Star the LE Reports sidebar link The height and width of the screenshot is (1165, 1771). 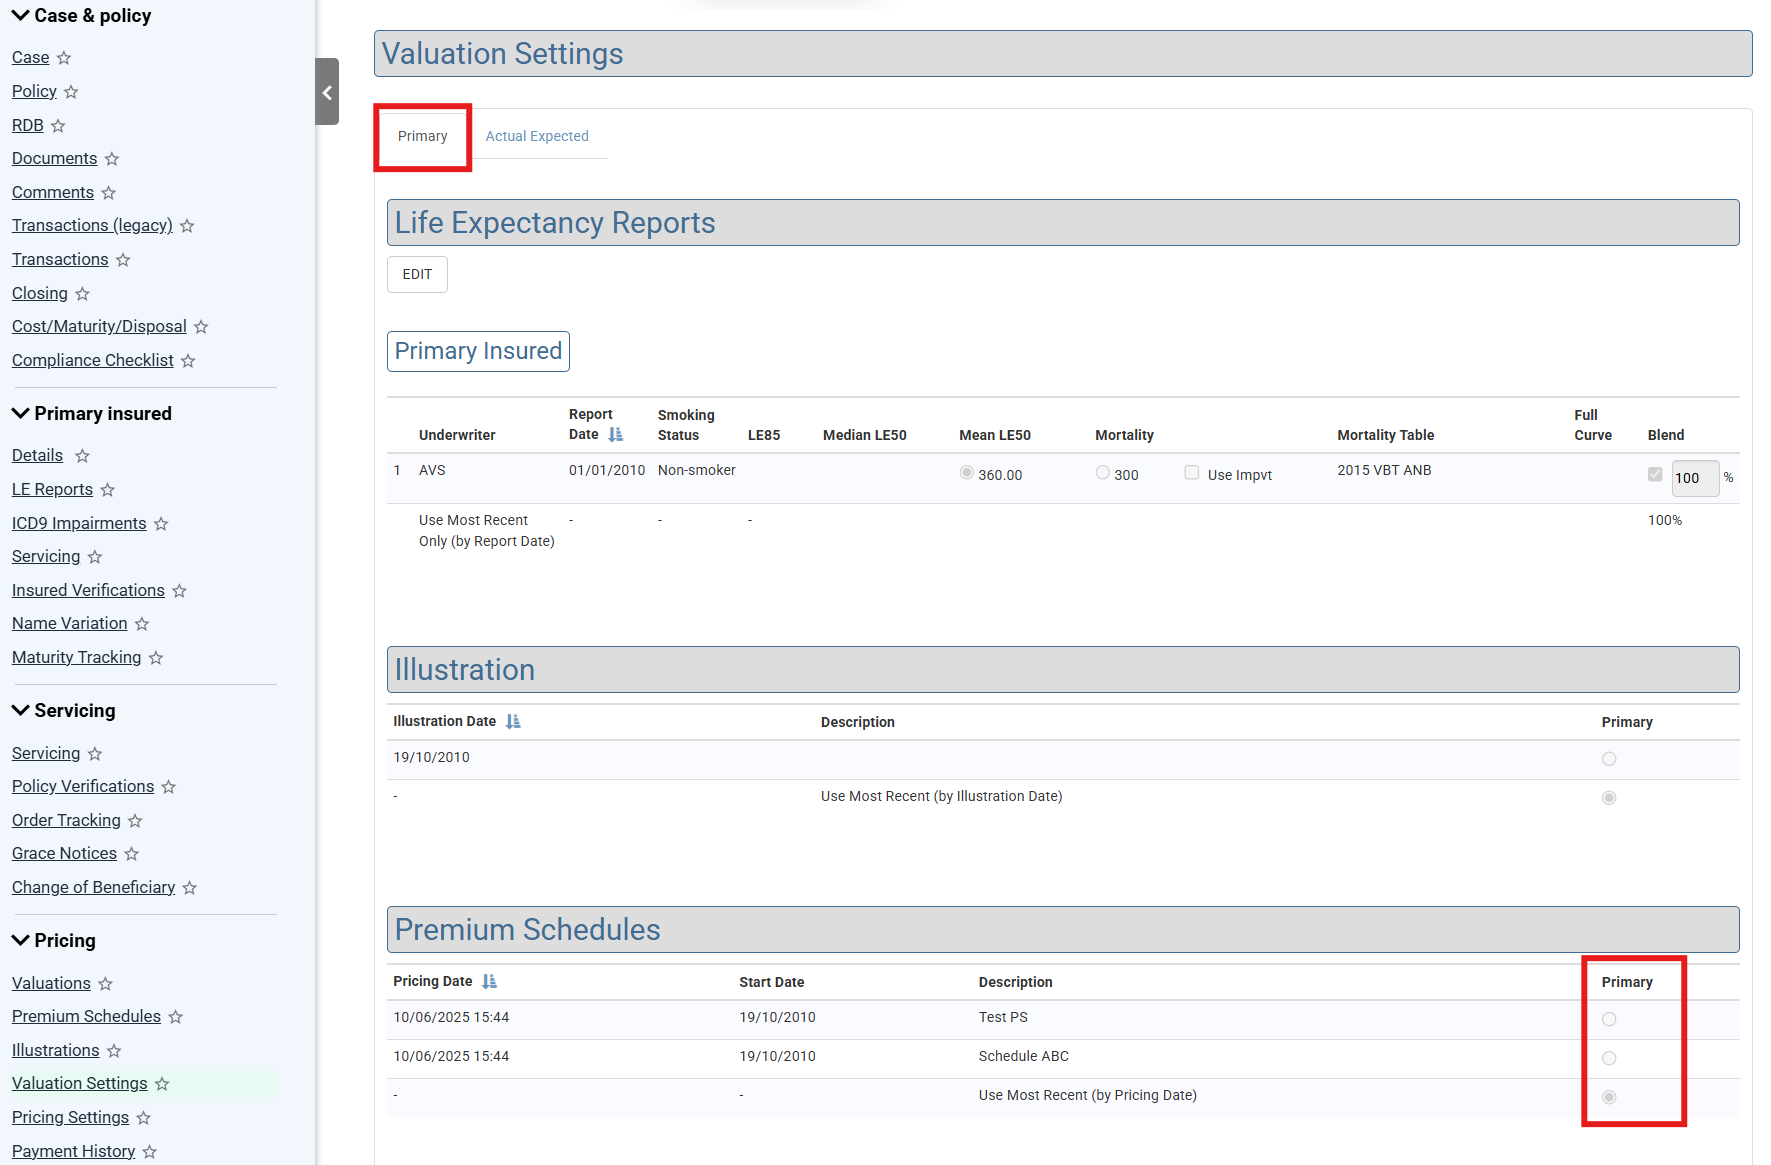tap(108, 490)
